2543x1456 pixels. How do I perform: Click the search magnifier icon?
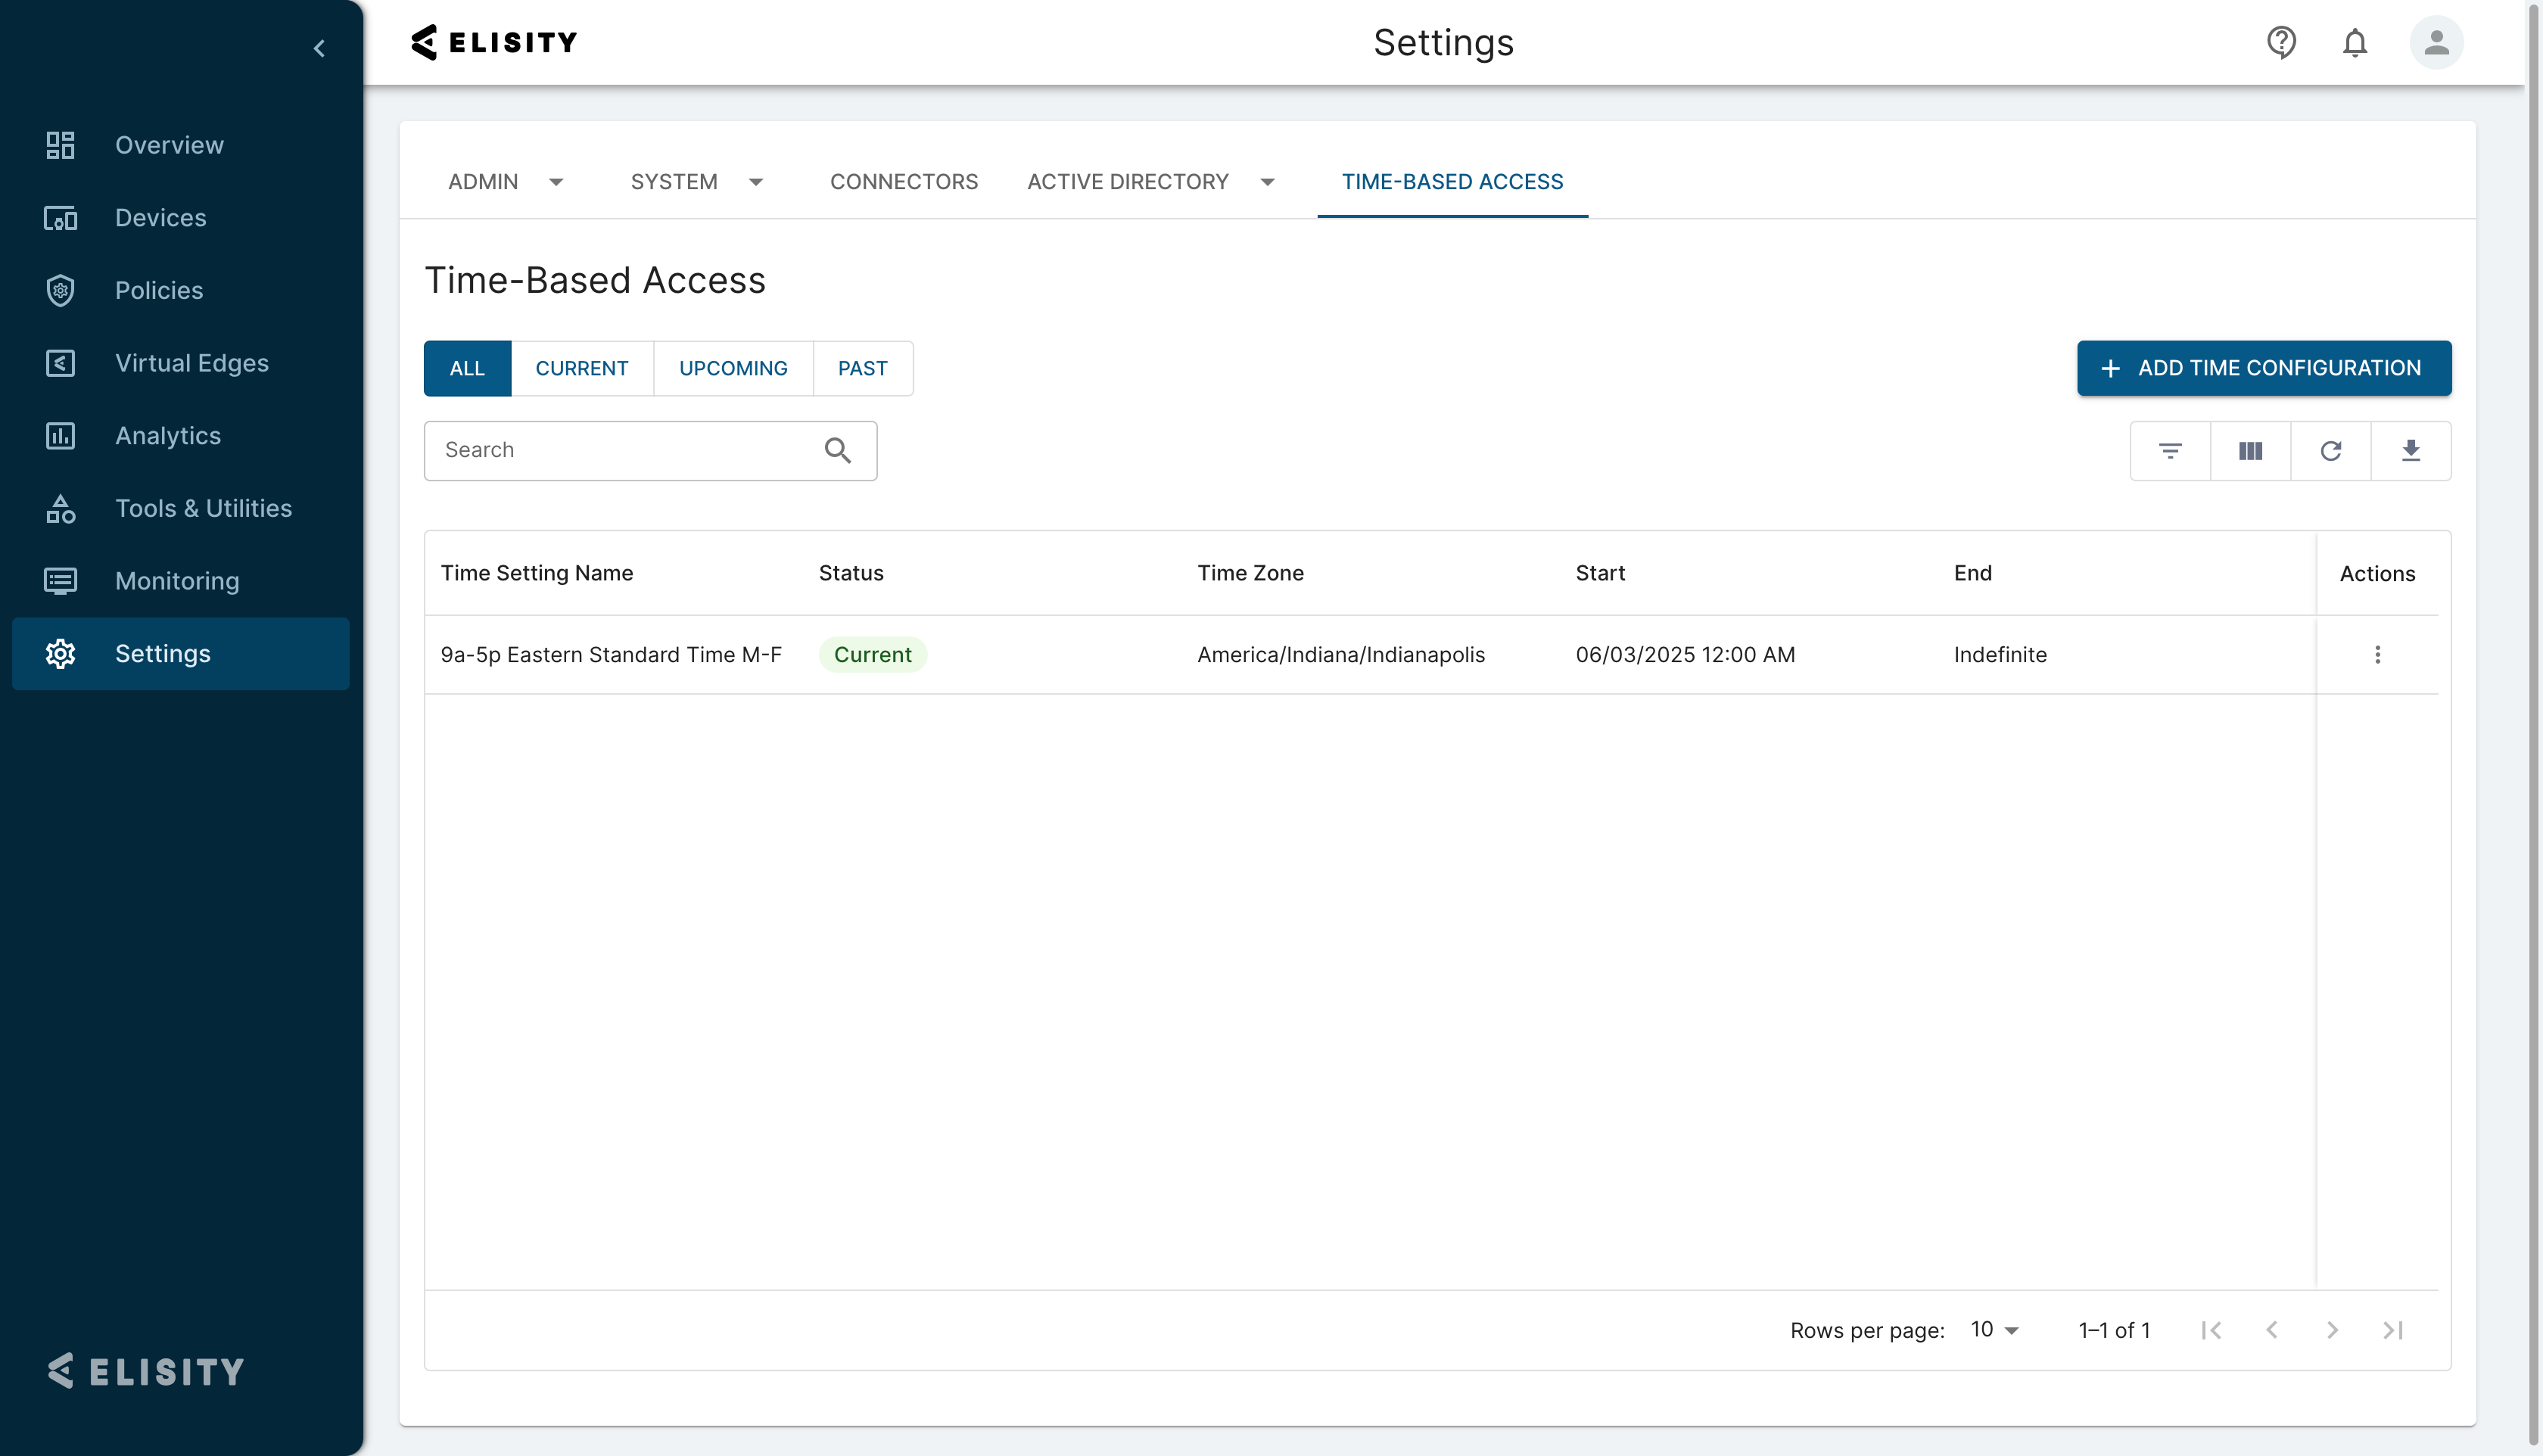[x=837, y=451]
